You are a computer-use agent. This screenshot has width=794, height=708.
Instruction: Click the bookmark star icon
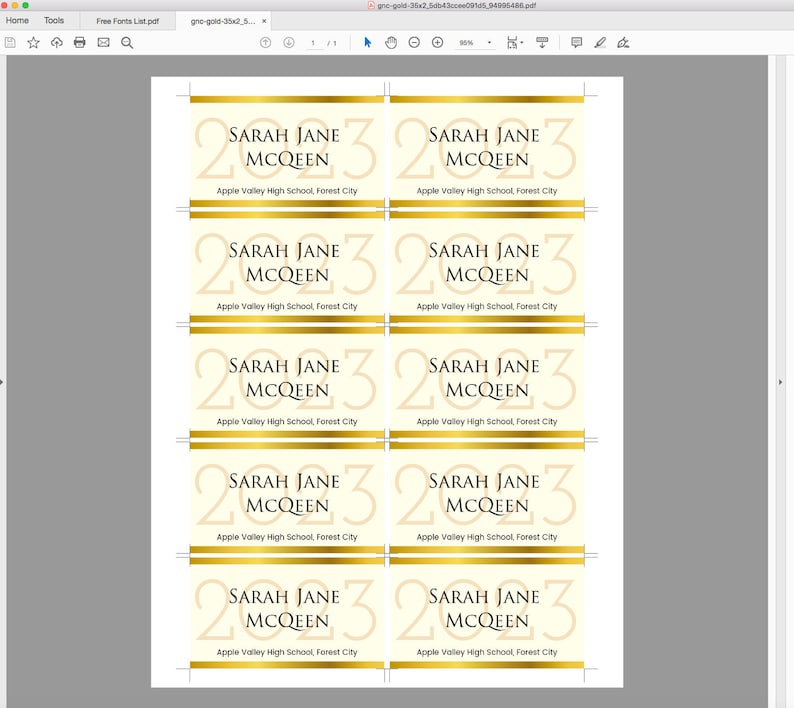click(33, 43)
